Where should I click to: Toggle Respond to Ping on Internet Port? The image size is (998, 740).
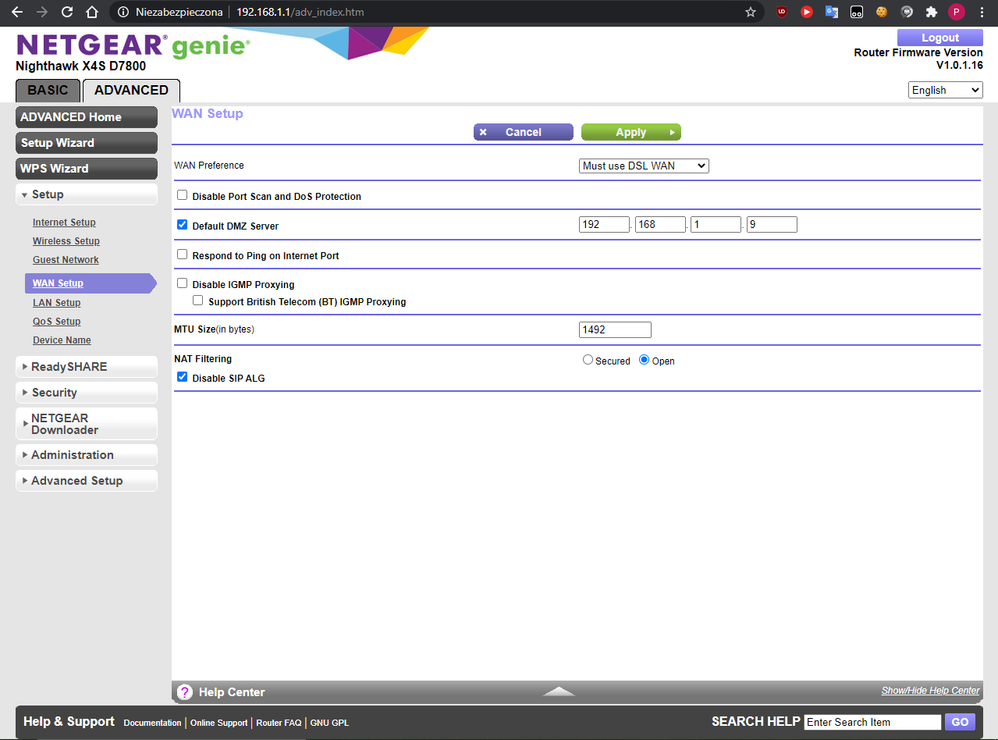click(182, 255)
